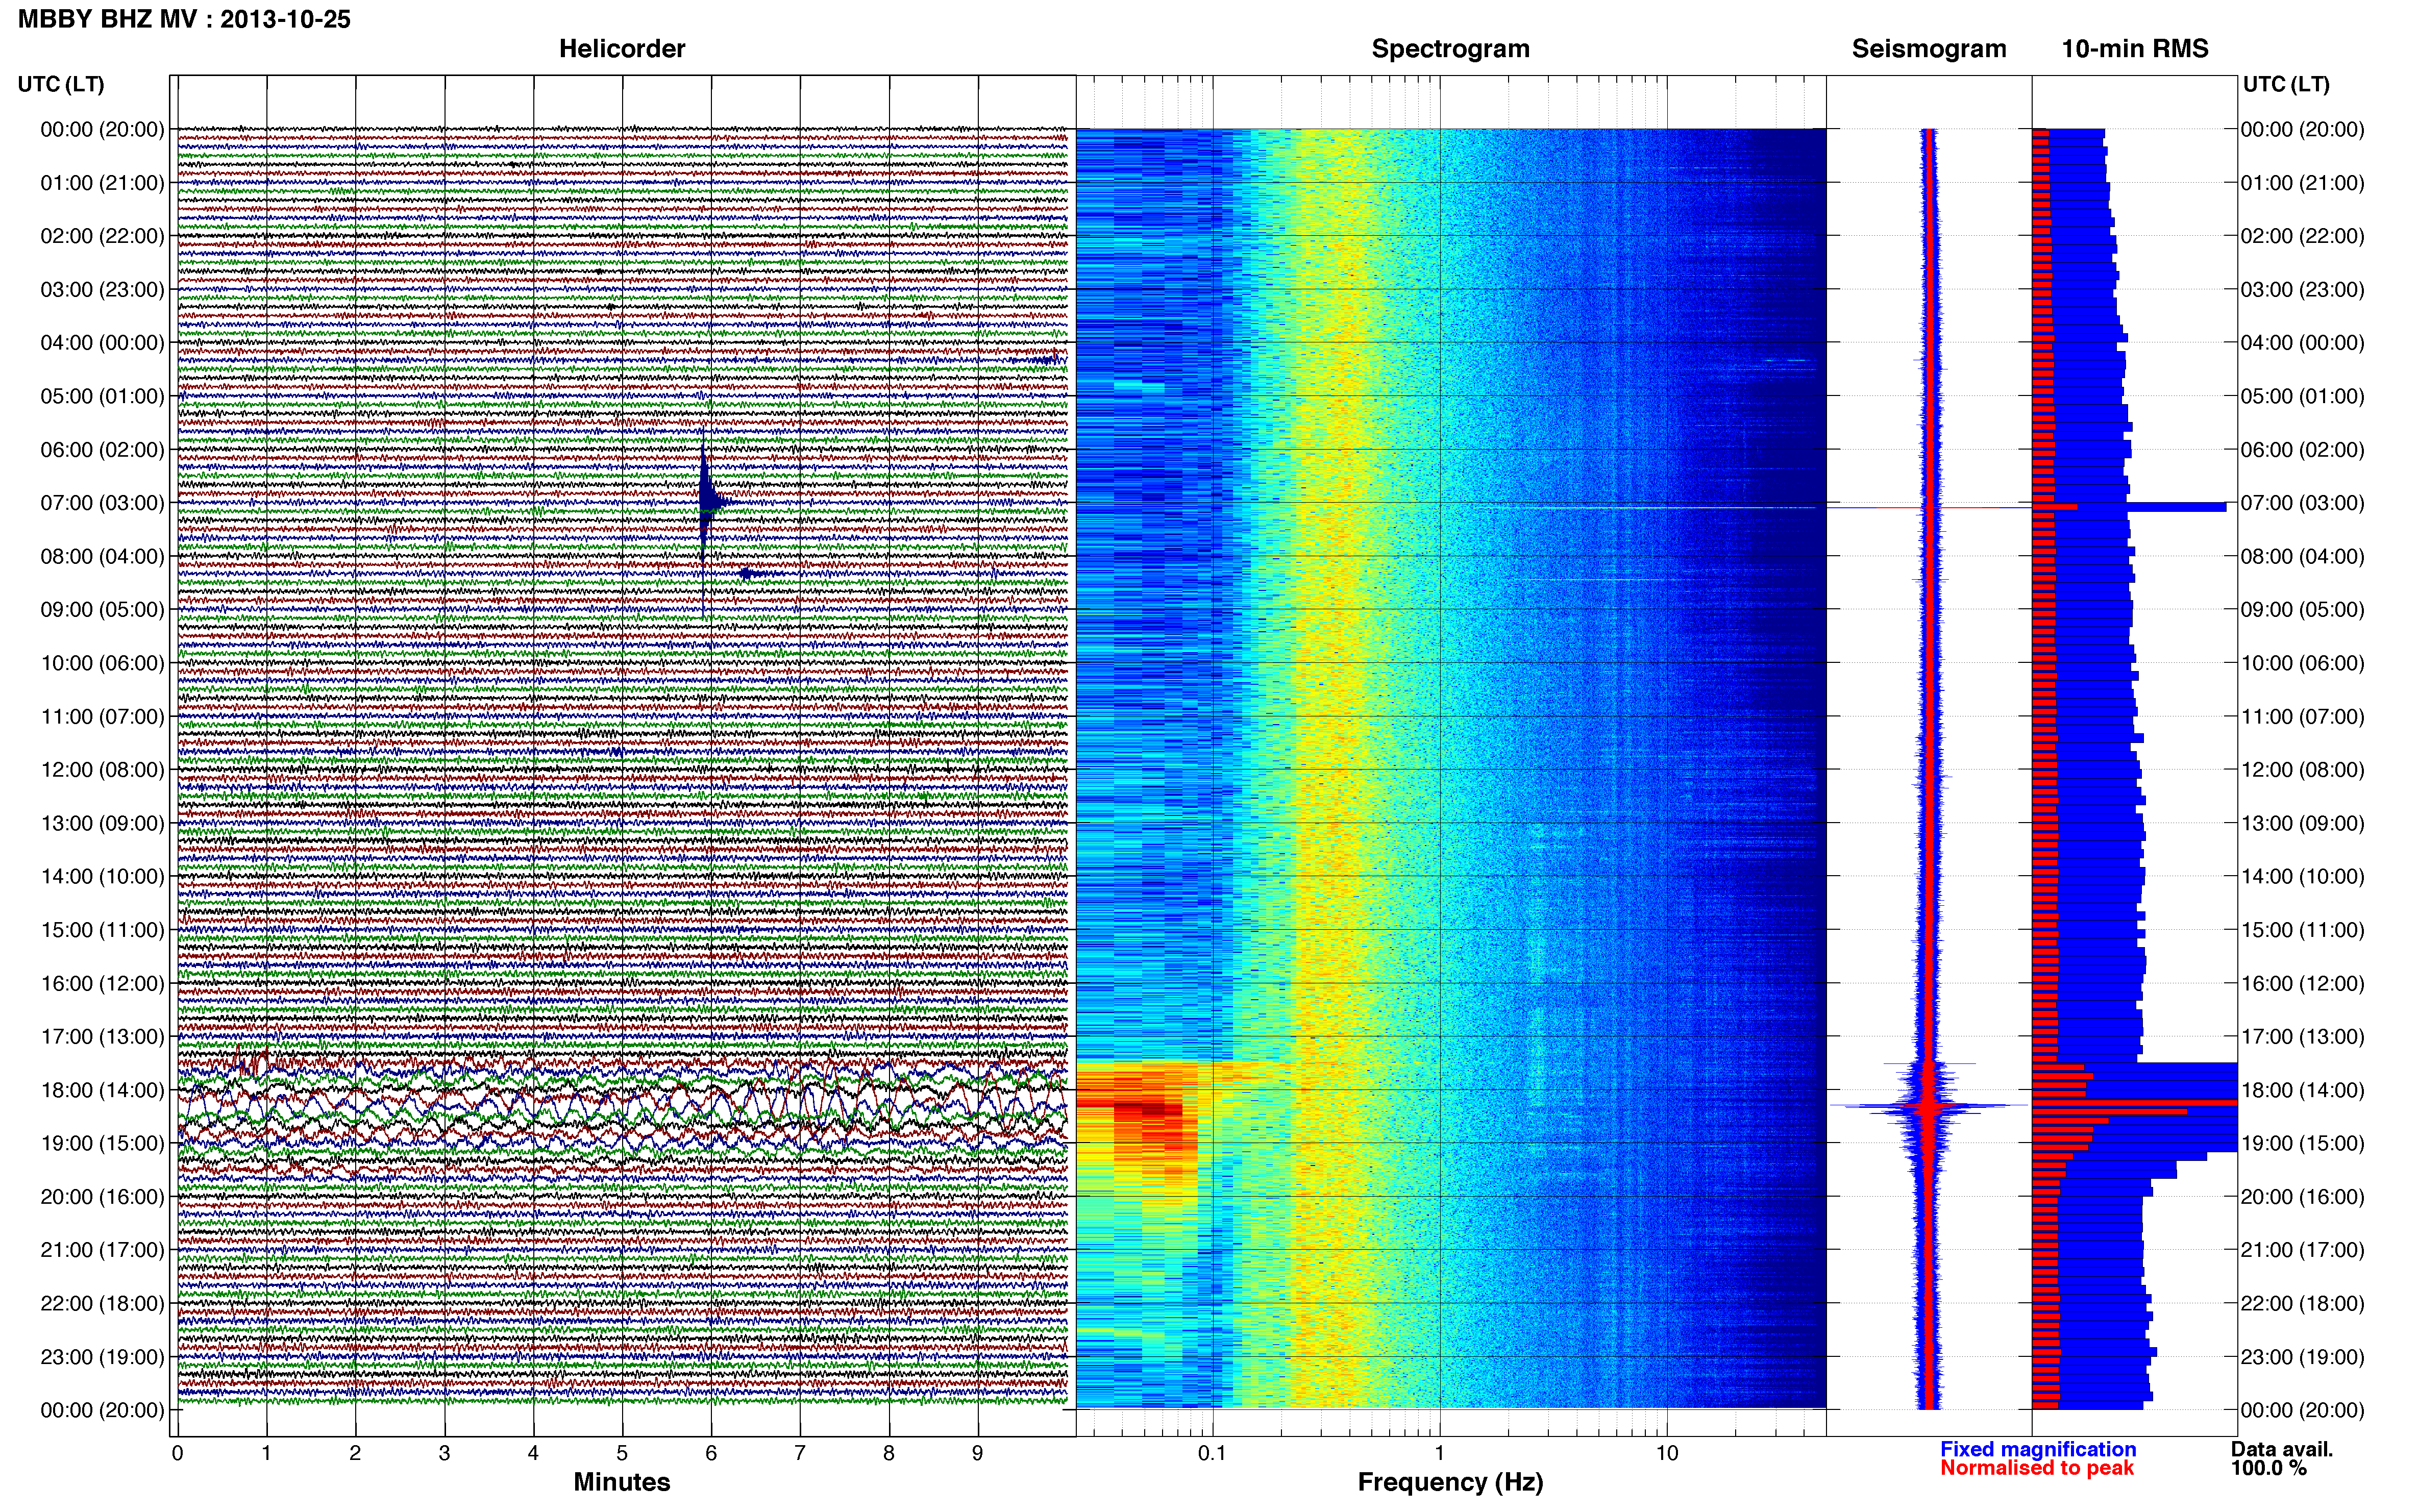The image size is (2419, 1512).
Task: Click the 'Fixed magnification' legend text
Action: tap(2038, 1449)
